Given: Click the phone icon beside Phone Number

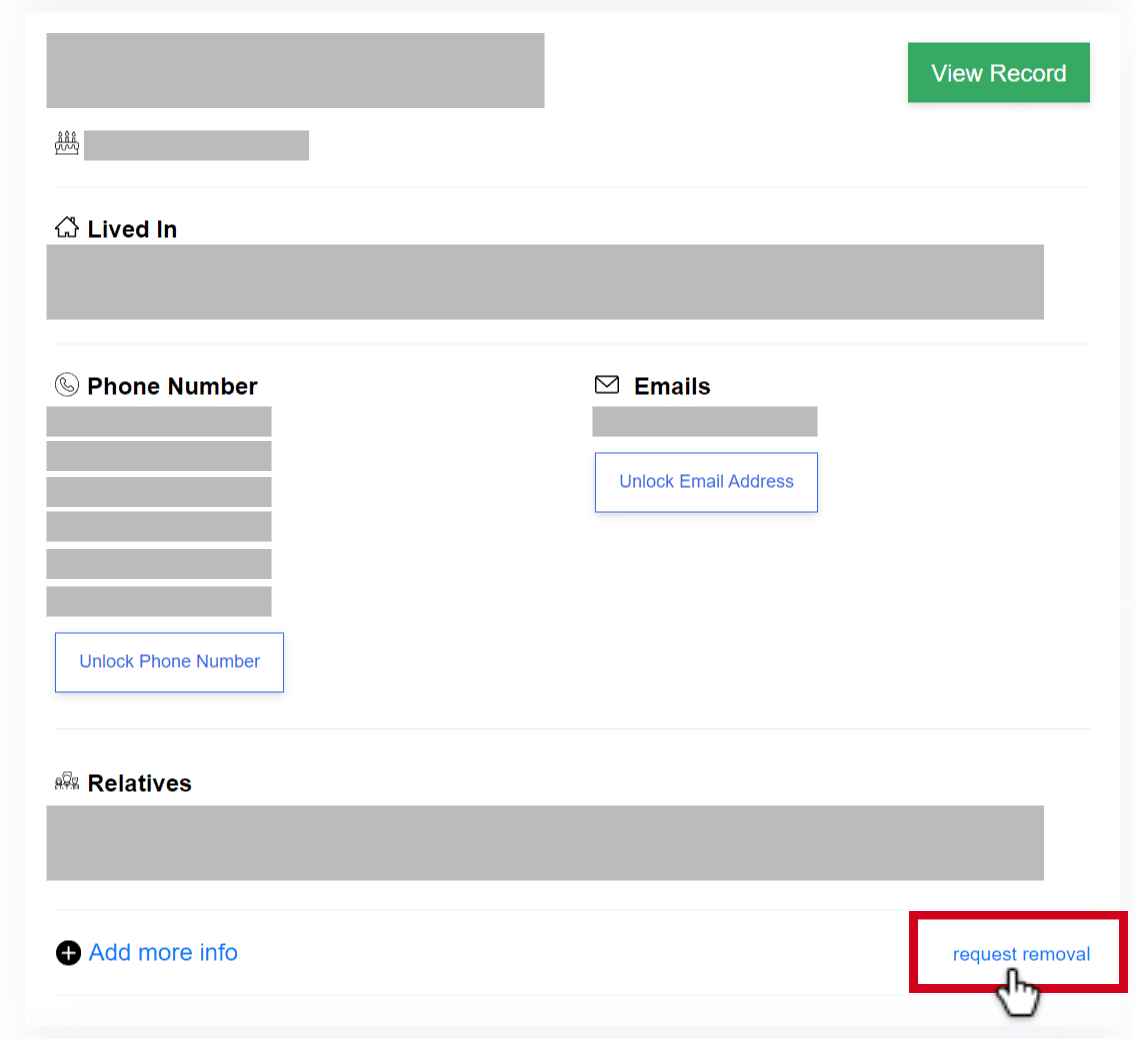Looking at the screenshot, I should [67, 384].
